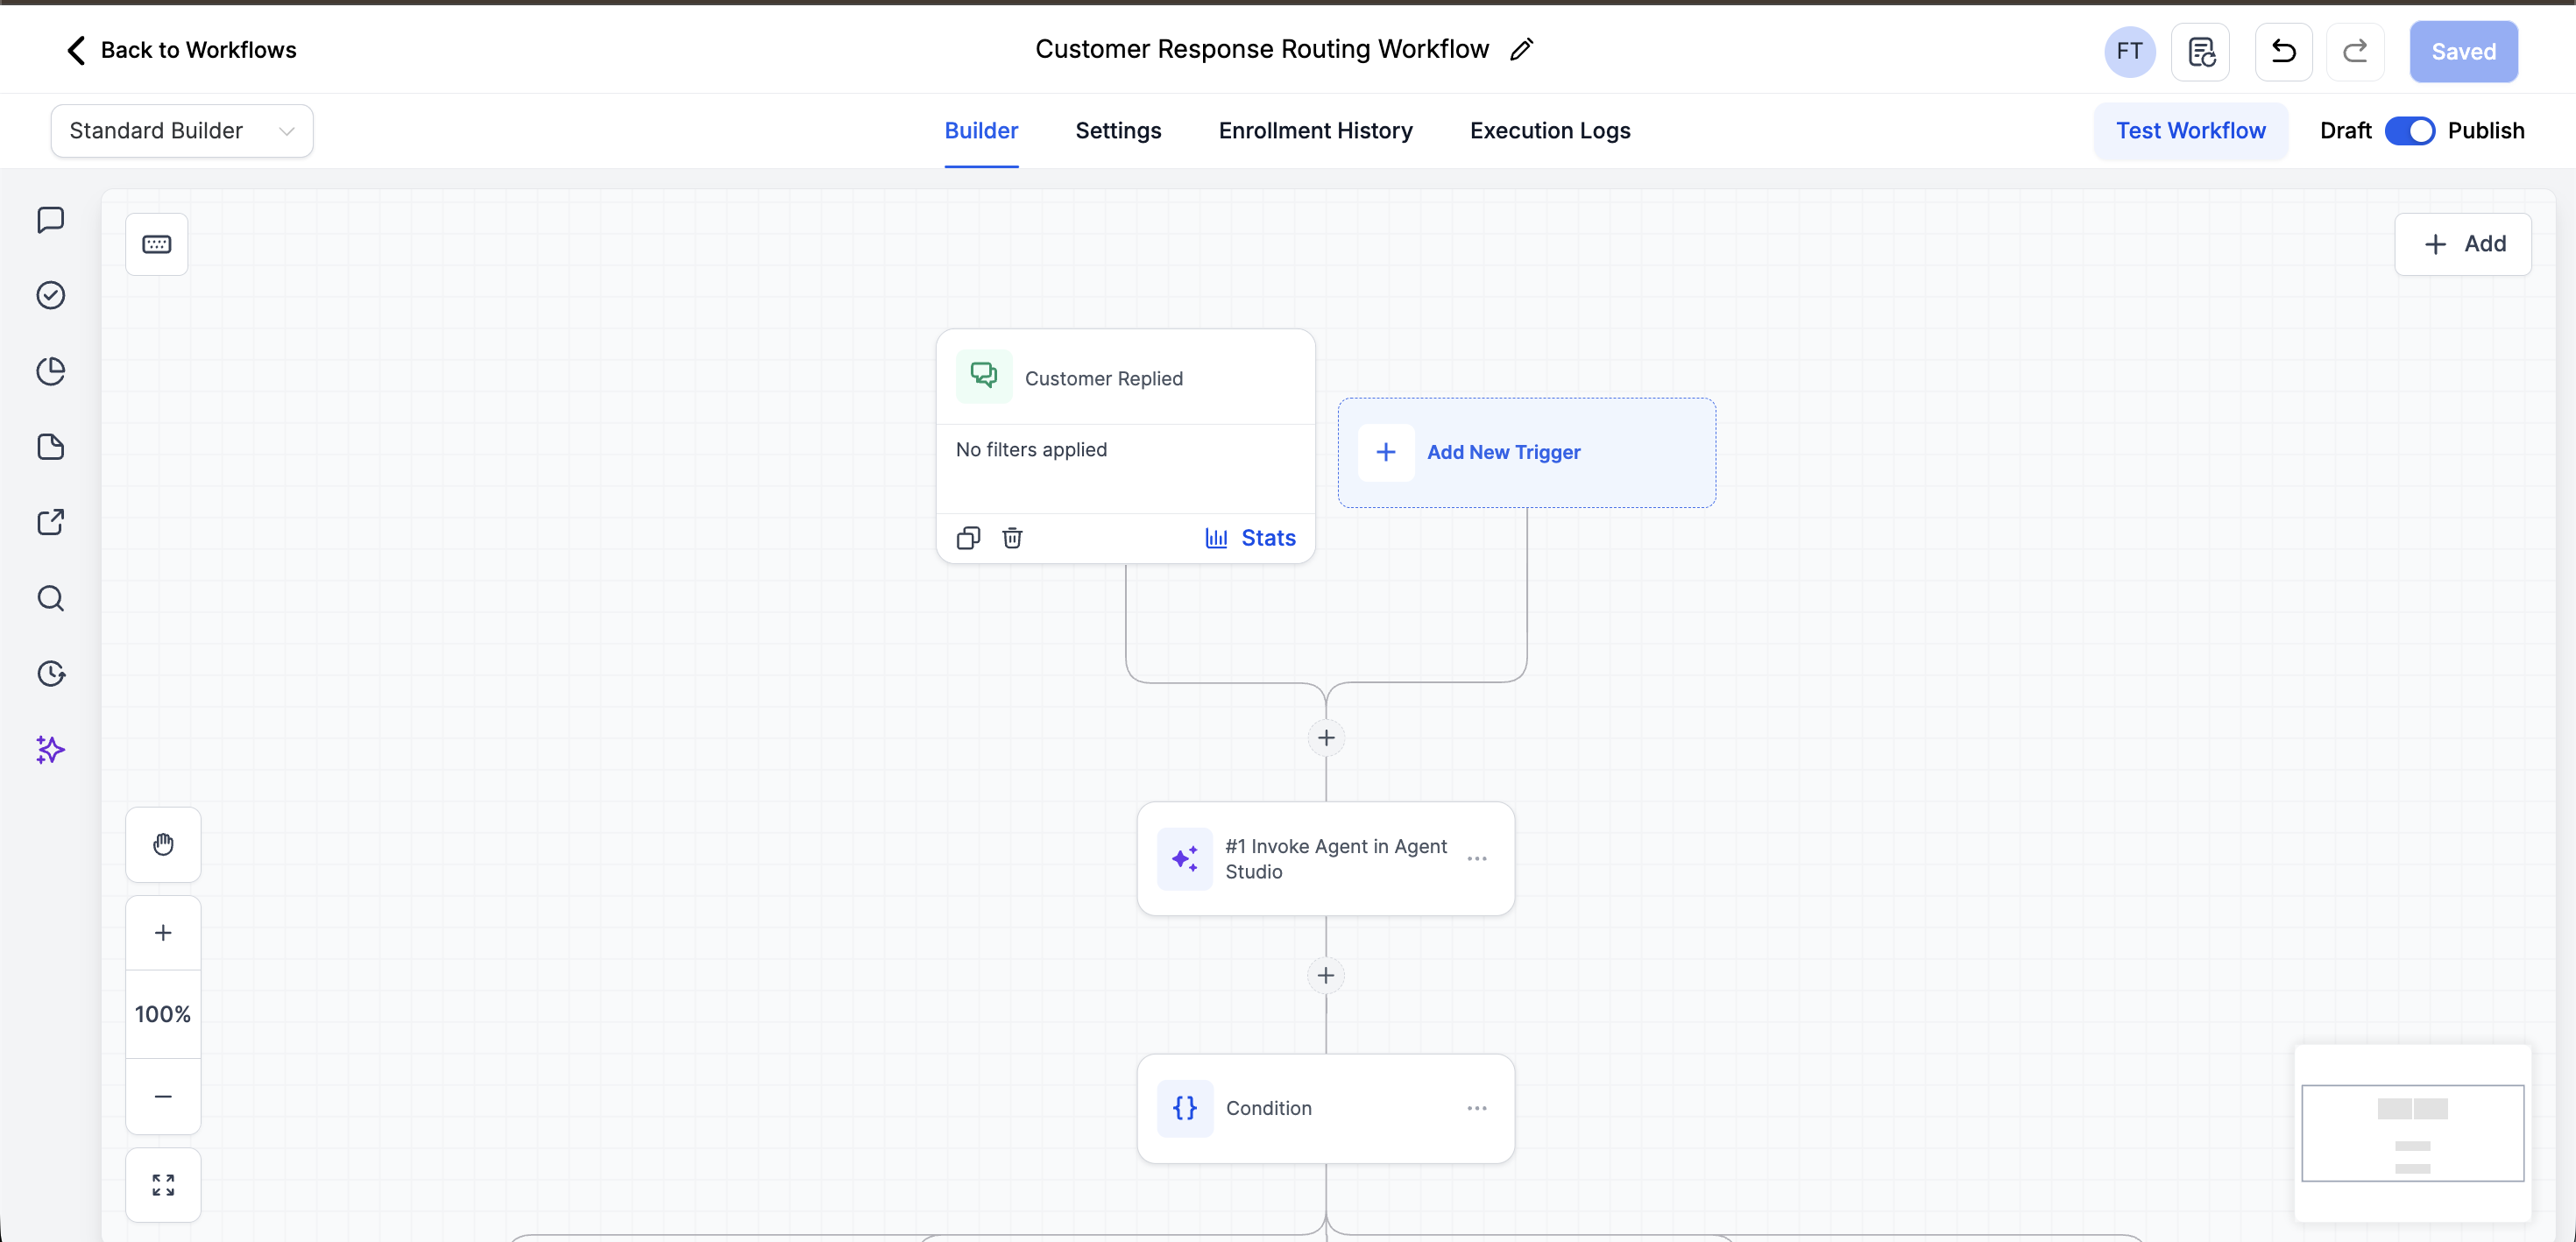Click the undo arrow button
Image resolution: width=2576 pixels, height=1242 pixels.
tap(2283, 51)
